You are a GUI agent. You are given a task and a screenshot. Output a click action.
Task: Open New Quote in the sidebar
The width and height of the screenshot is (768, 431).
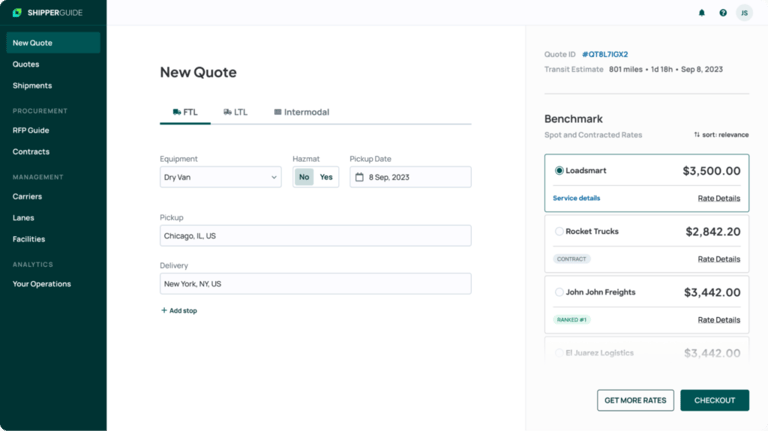coord(53,43)
